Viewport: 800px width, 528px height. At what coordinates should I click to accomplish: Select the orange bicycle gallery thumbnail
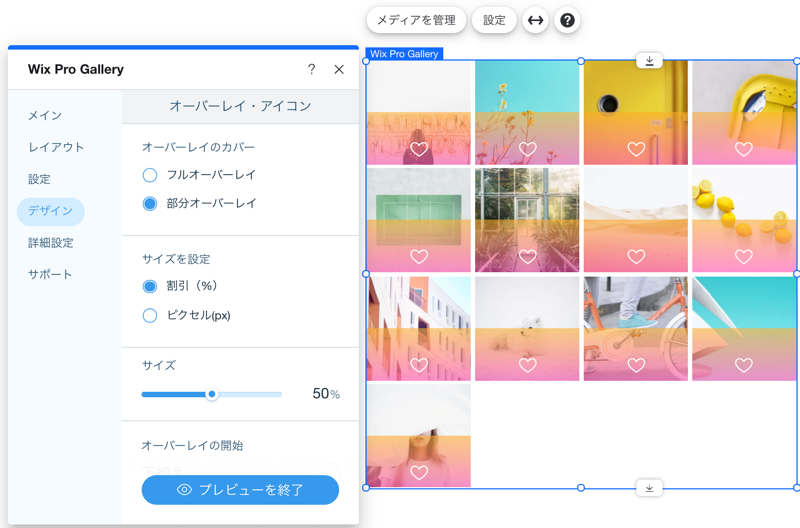coord(636,329)
